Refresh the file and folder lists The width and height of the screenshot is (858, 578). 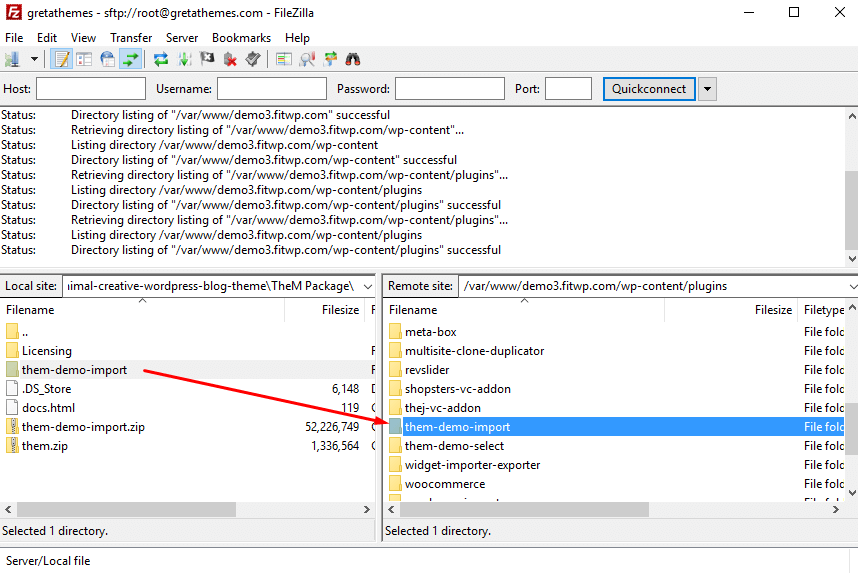click(161, 59)
